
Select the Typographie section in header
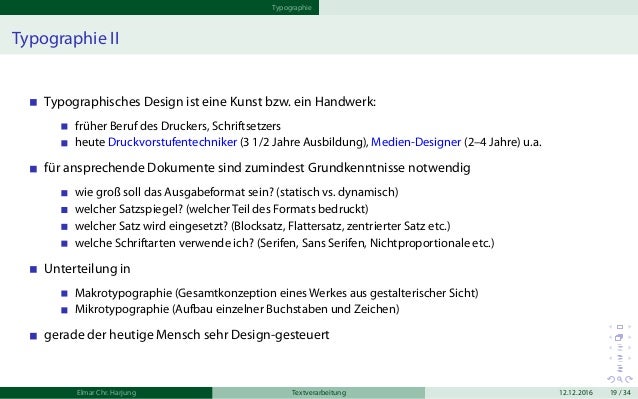(291, 7)
